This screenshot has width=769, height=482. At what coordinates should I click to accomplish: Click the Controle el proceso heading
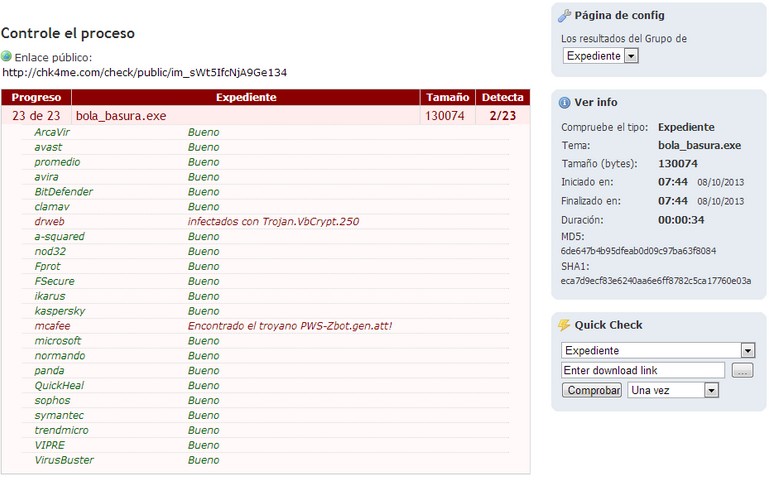68,33
